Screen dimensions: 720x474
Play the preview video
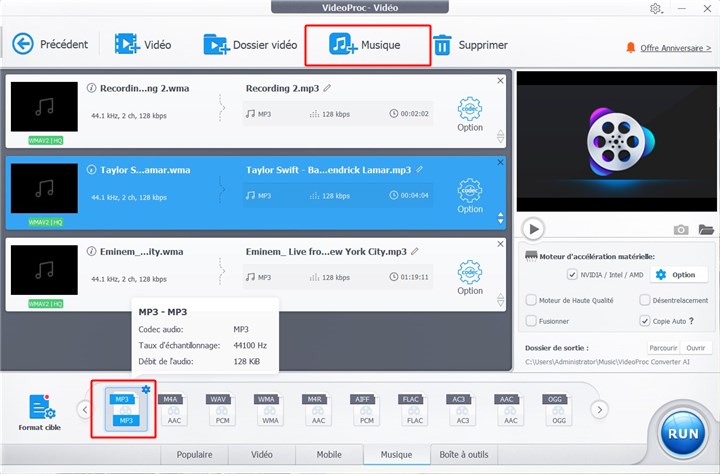533,229
